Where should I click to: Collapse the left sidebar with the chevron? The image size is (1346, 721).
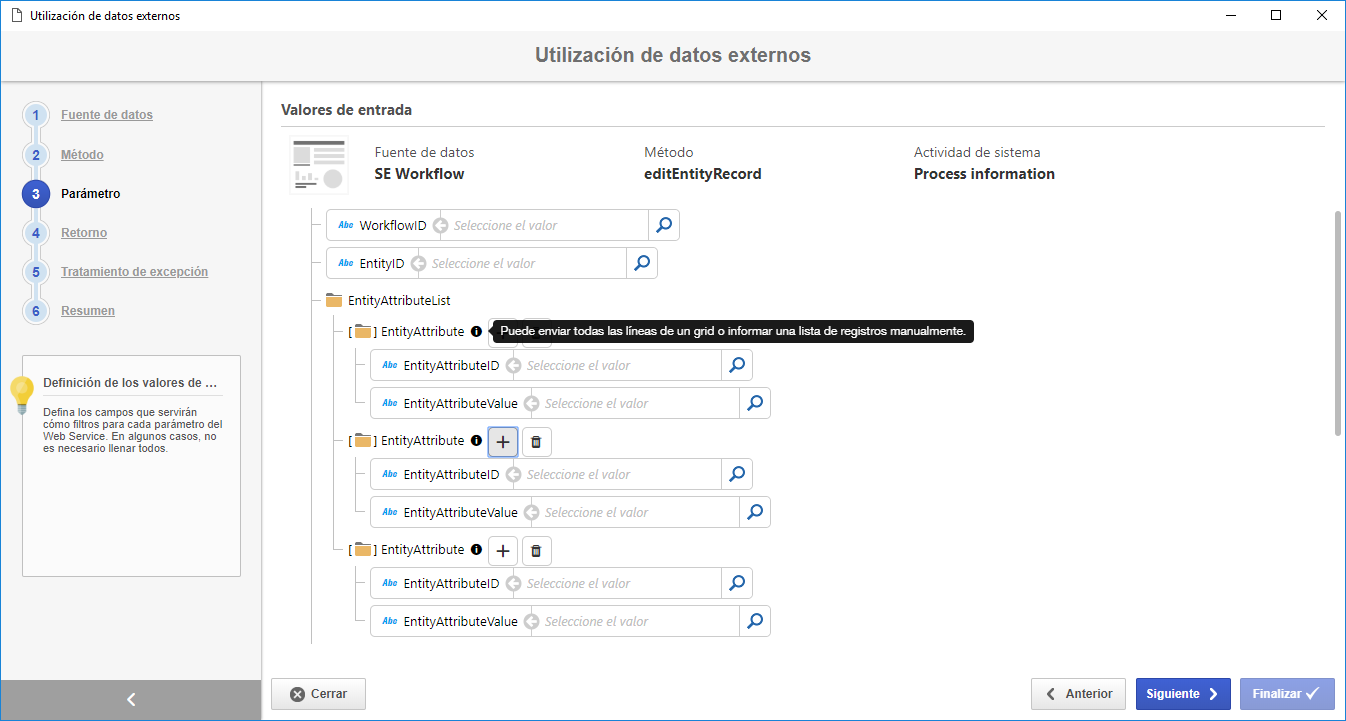(131, 700)
